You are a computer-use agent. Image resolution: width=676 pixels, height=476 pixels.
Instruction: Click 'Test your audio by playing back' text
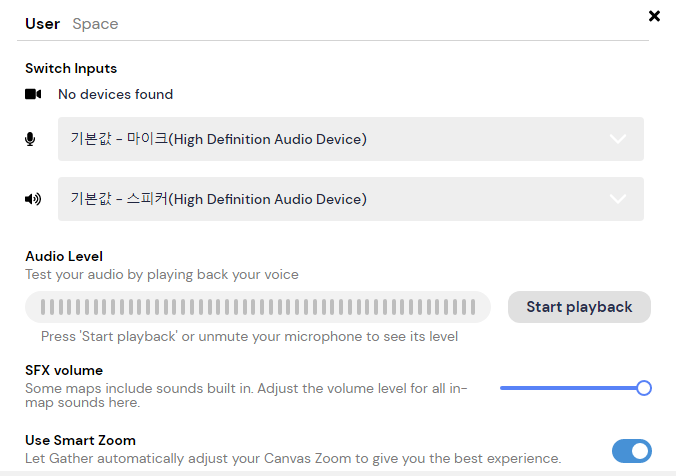[162, 274]
